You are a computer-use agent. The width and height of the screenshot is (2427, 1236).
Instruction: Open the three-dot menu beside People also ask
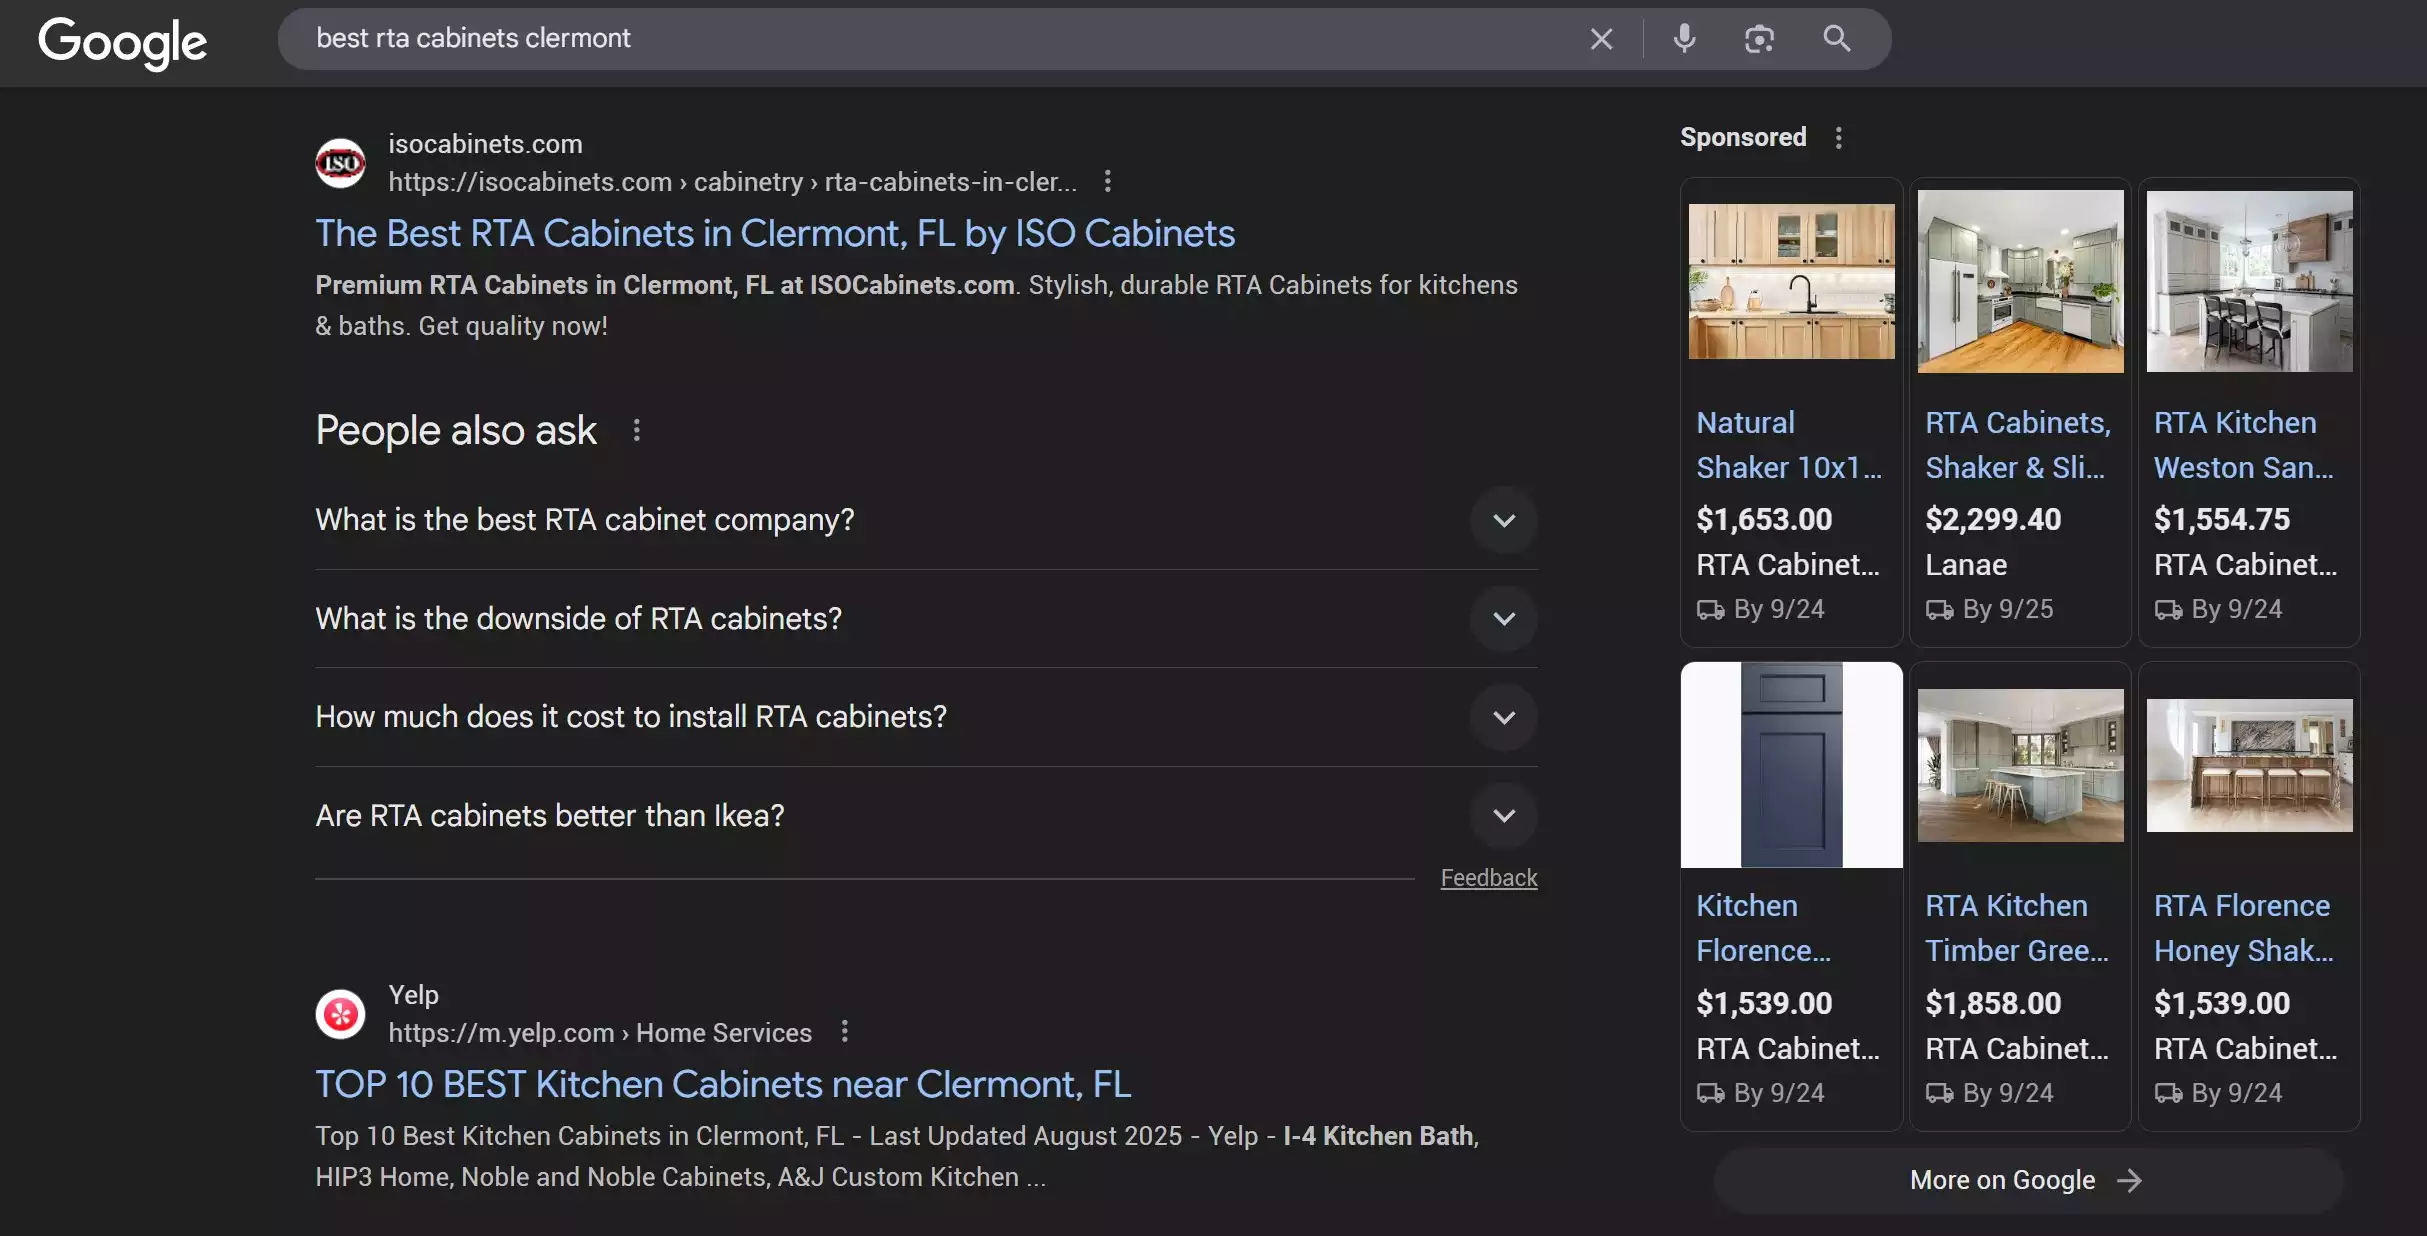(x=636, y=430)
